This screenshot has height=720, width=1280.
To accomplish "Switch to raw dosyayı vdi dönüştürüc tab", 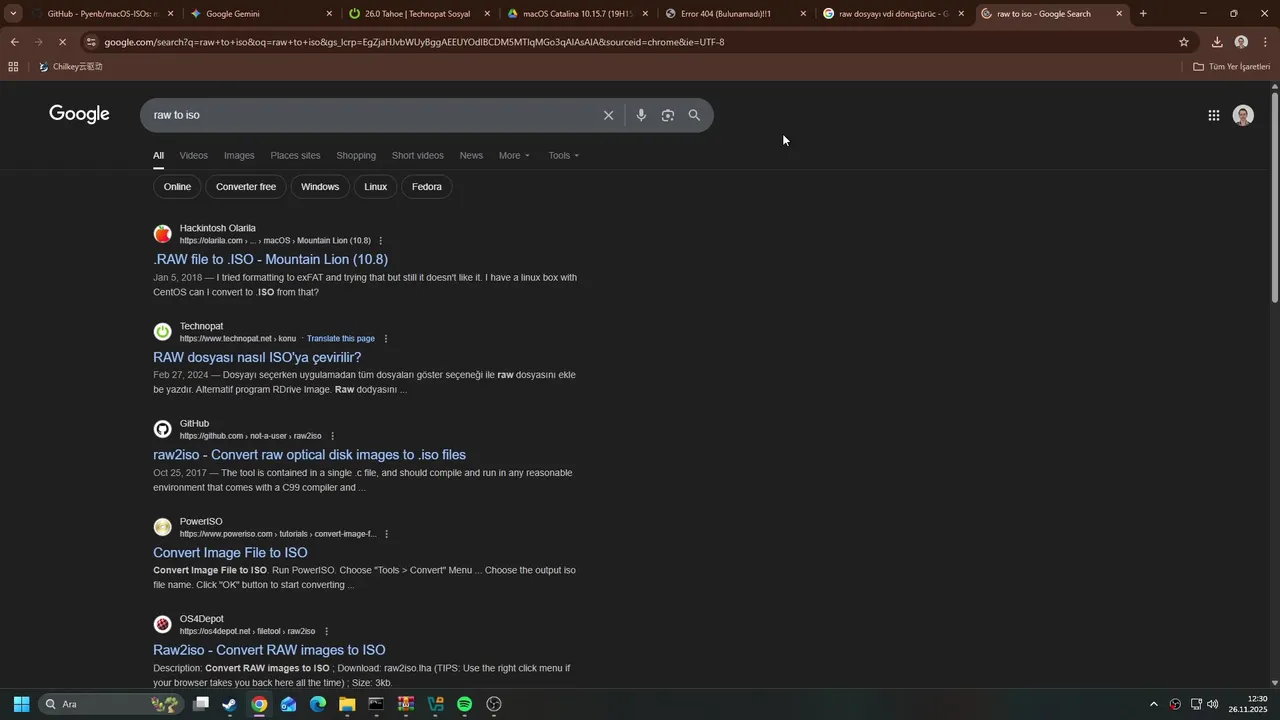I will coord(893,14).
